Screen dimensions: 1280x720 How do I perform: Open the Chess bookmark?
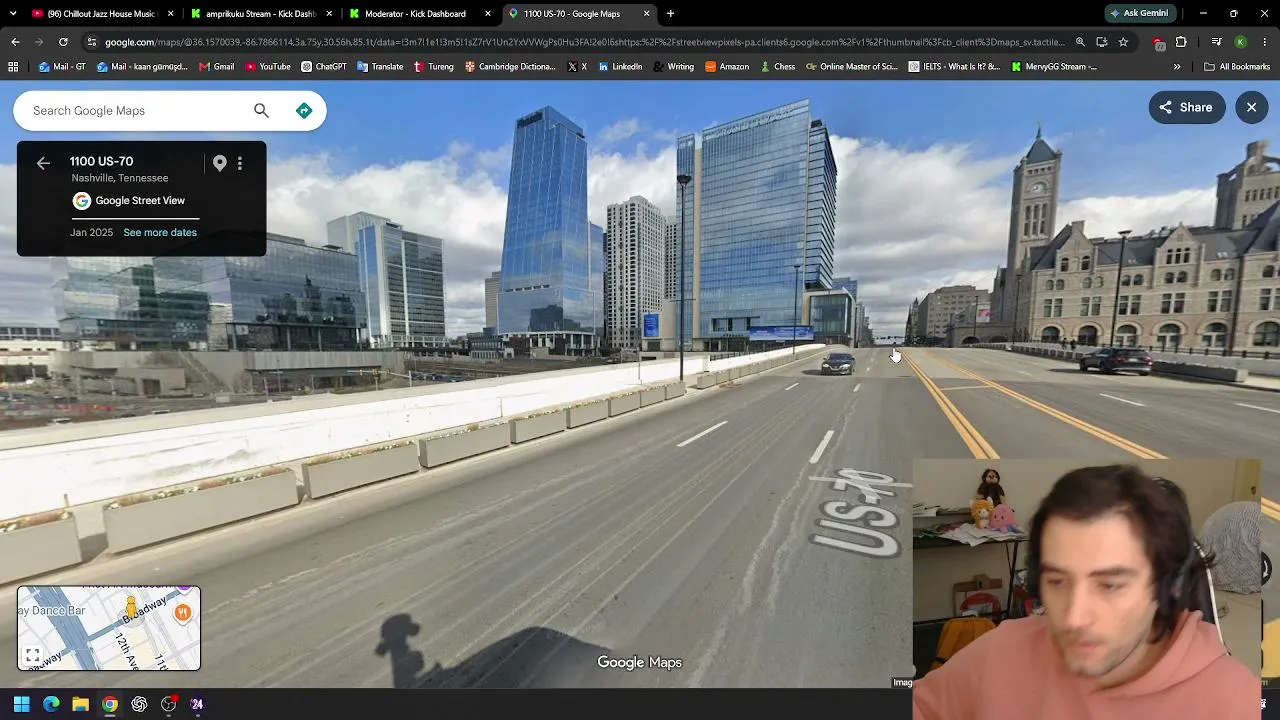point(777,67)
